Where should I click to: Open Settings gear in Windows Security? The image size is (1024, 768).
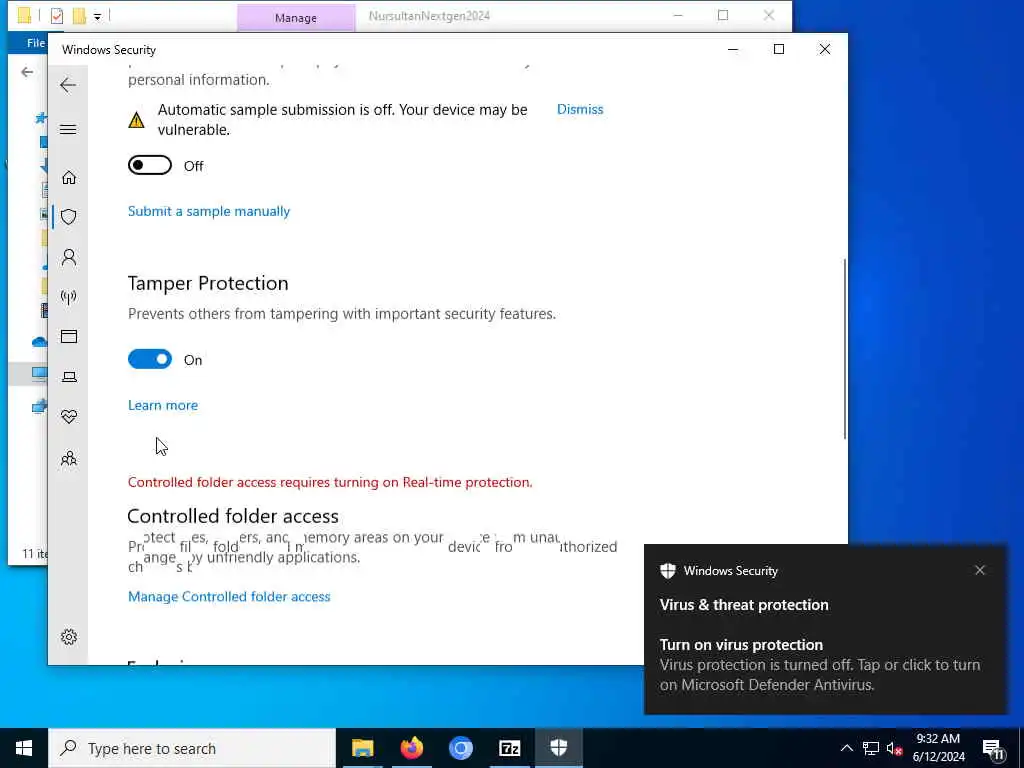click(x=69, y=637)
